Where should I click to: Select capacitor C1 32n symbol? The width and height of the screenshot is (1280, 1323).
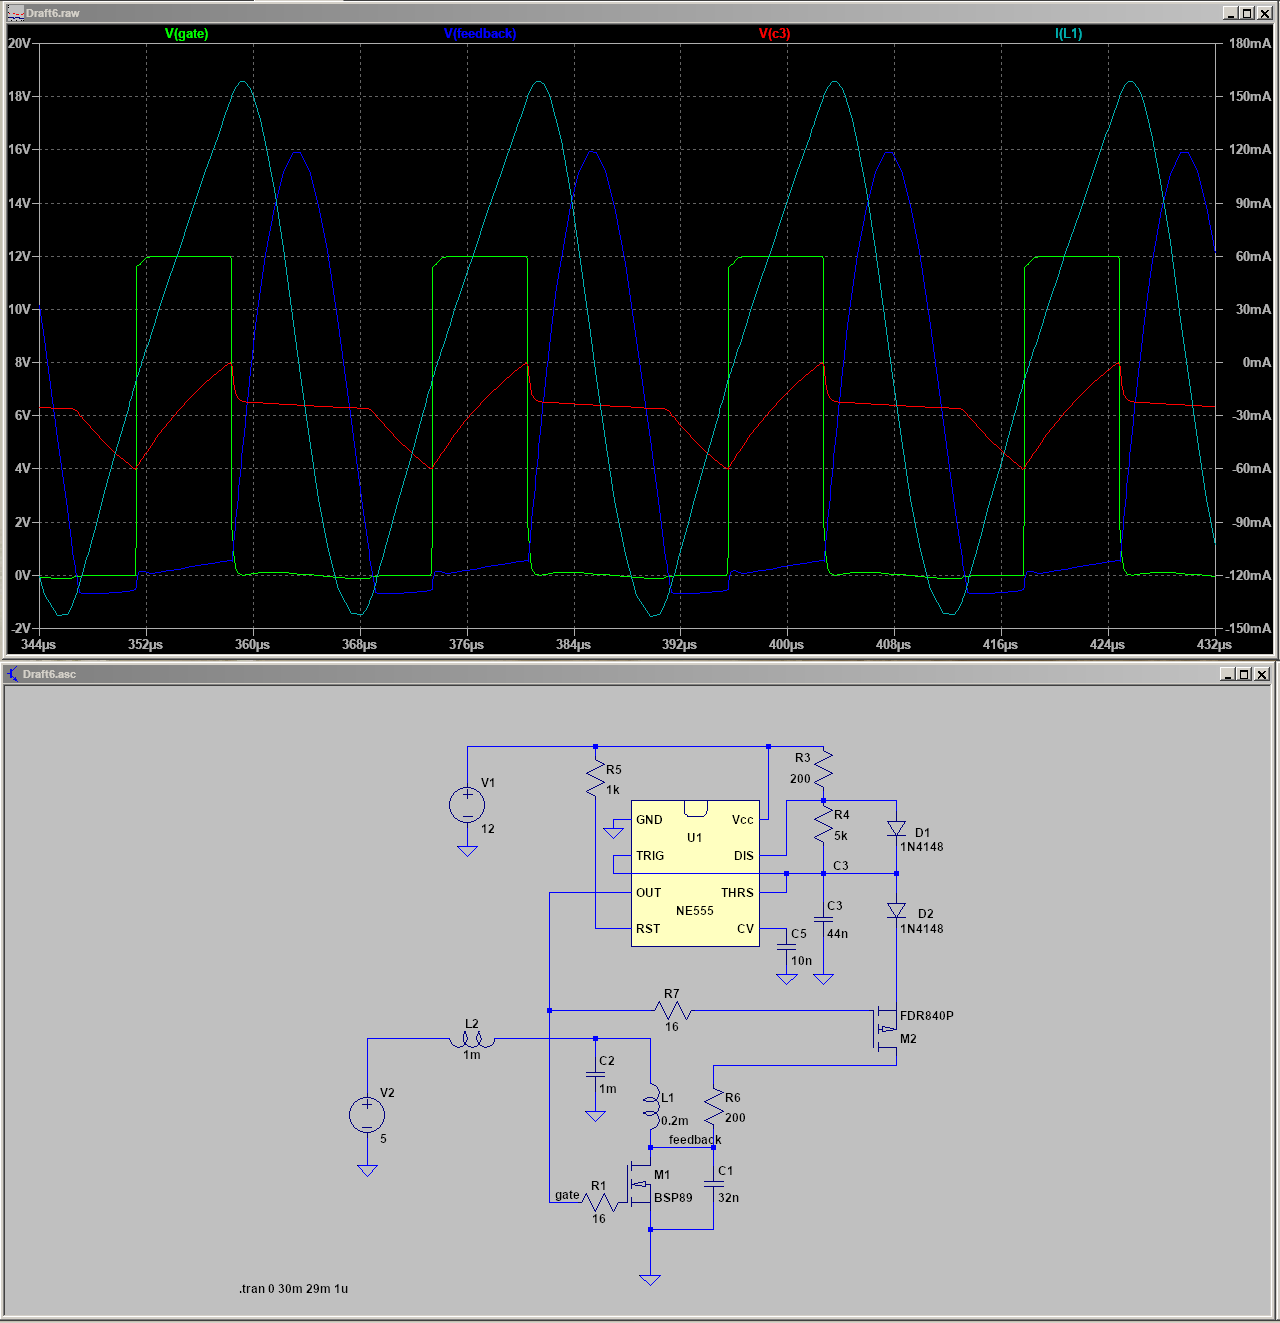click(x=714, y=1184)
